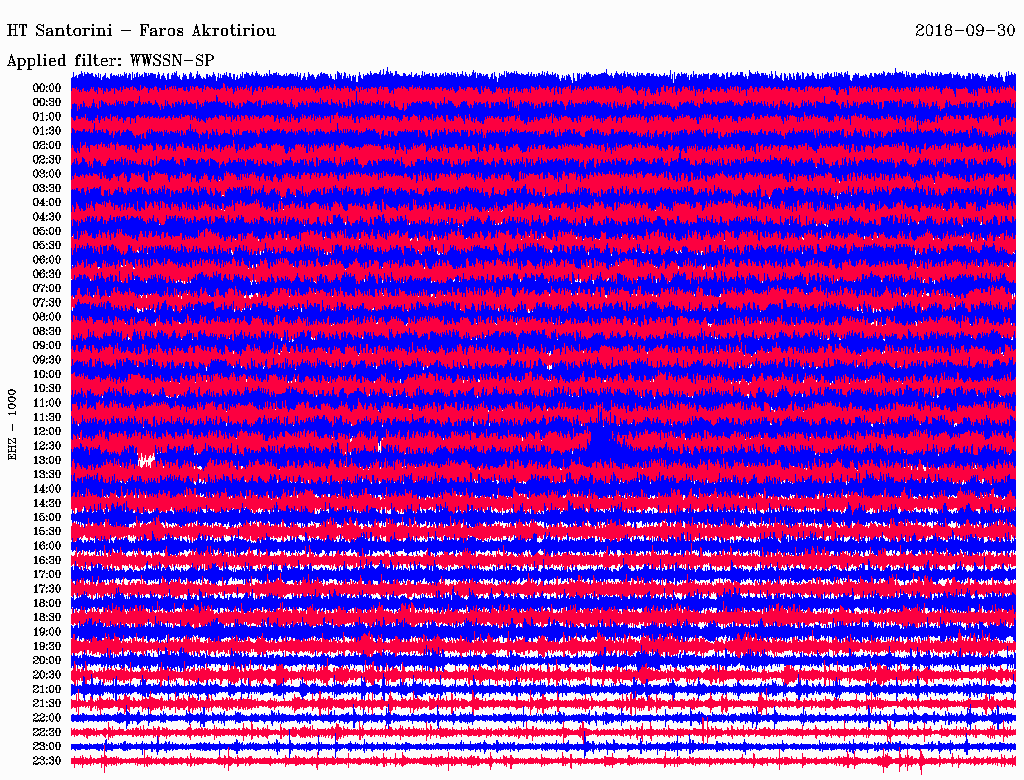1024x780 pixels.
Task: Click the Applied filter: WWSSN-SP label
Action: point(110,61)
